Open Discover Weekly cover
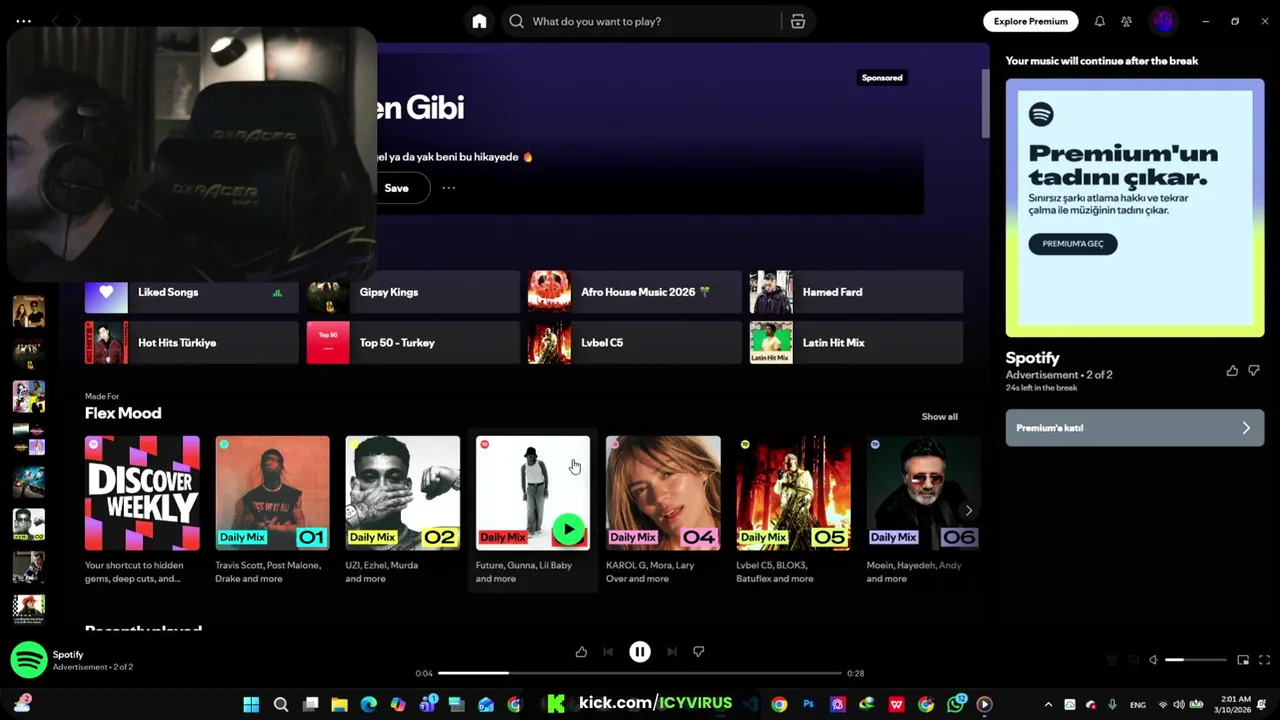1280x720 pixels. (x=142, y=493)
